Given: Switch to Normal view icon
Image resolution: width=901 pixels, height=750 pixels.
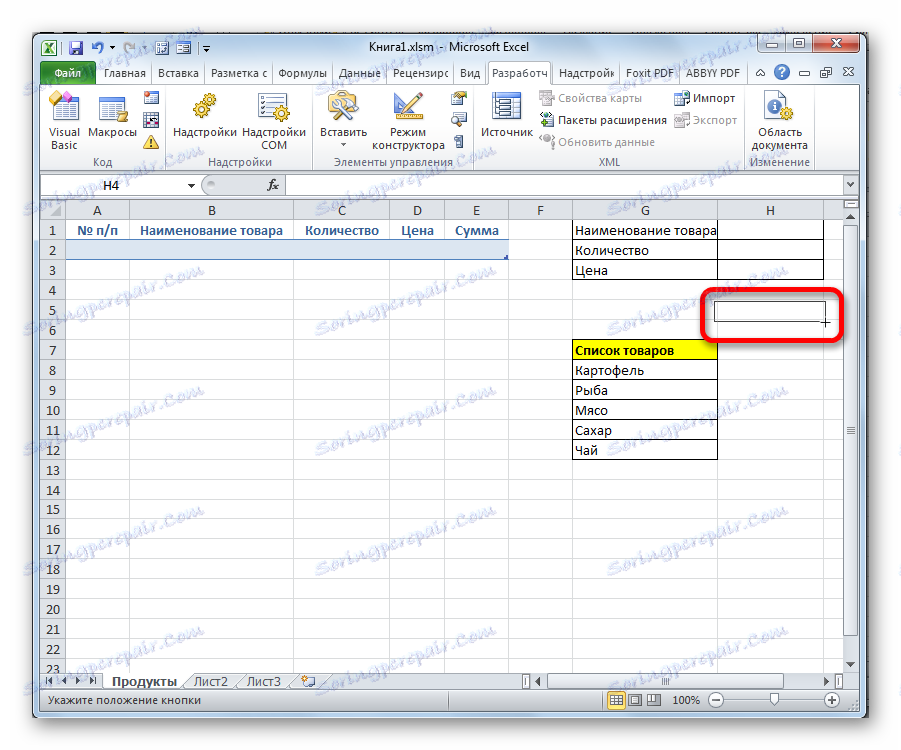Looking at the screenshot, I should (617, 700).
